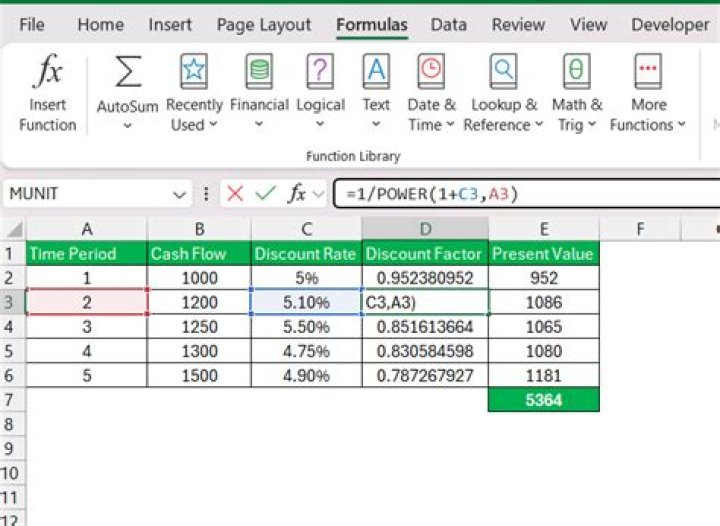Viewport: 720px width, 526px height.
Task: Switch to the Data tab
Action: [449, 25]
